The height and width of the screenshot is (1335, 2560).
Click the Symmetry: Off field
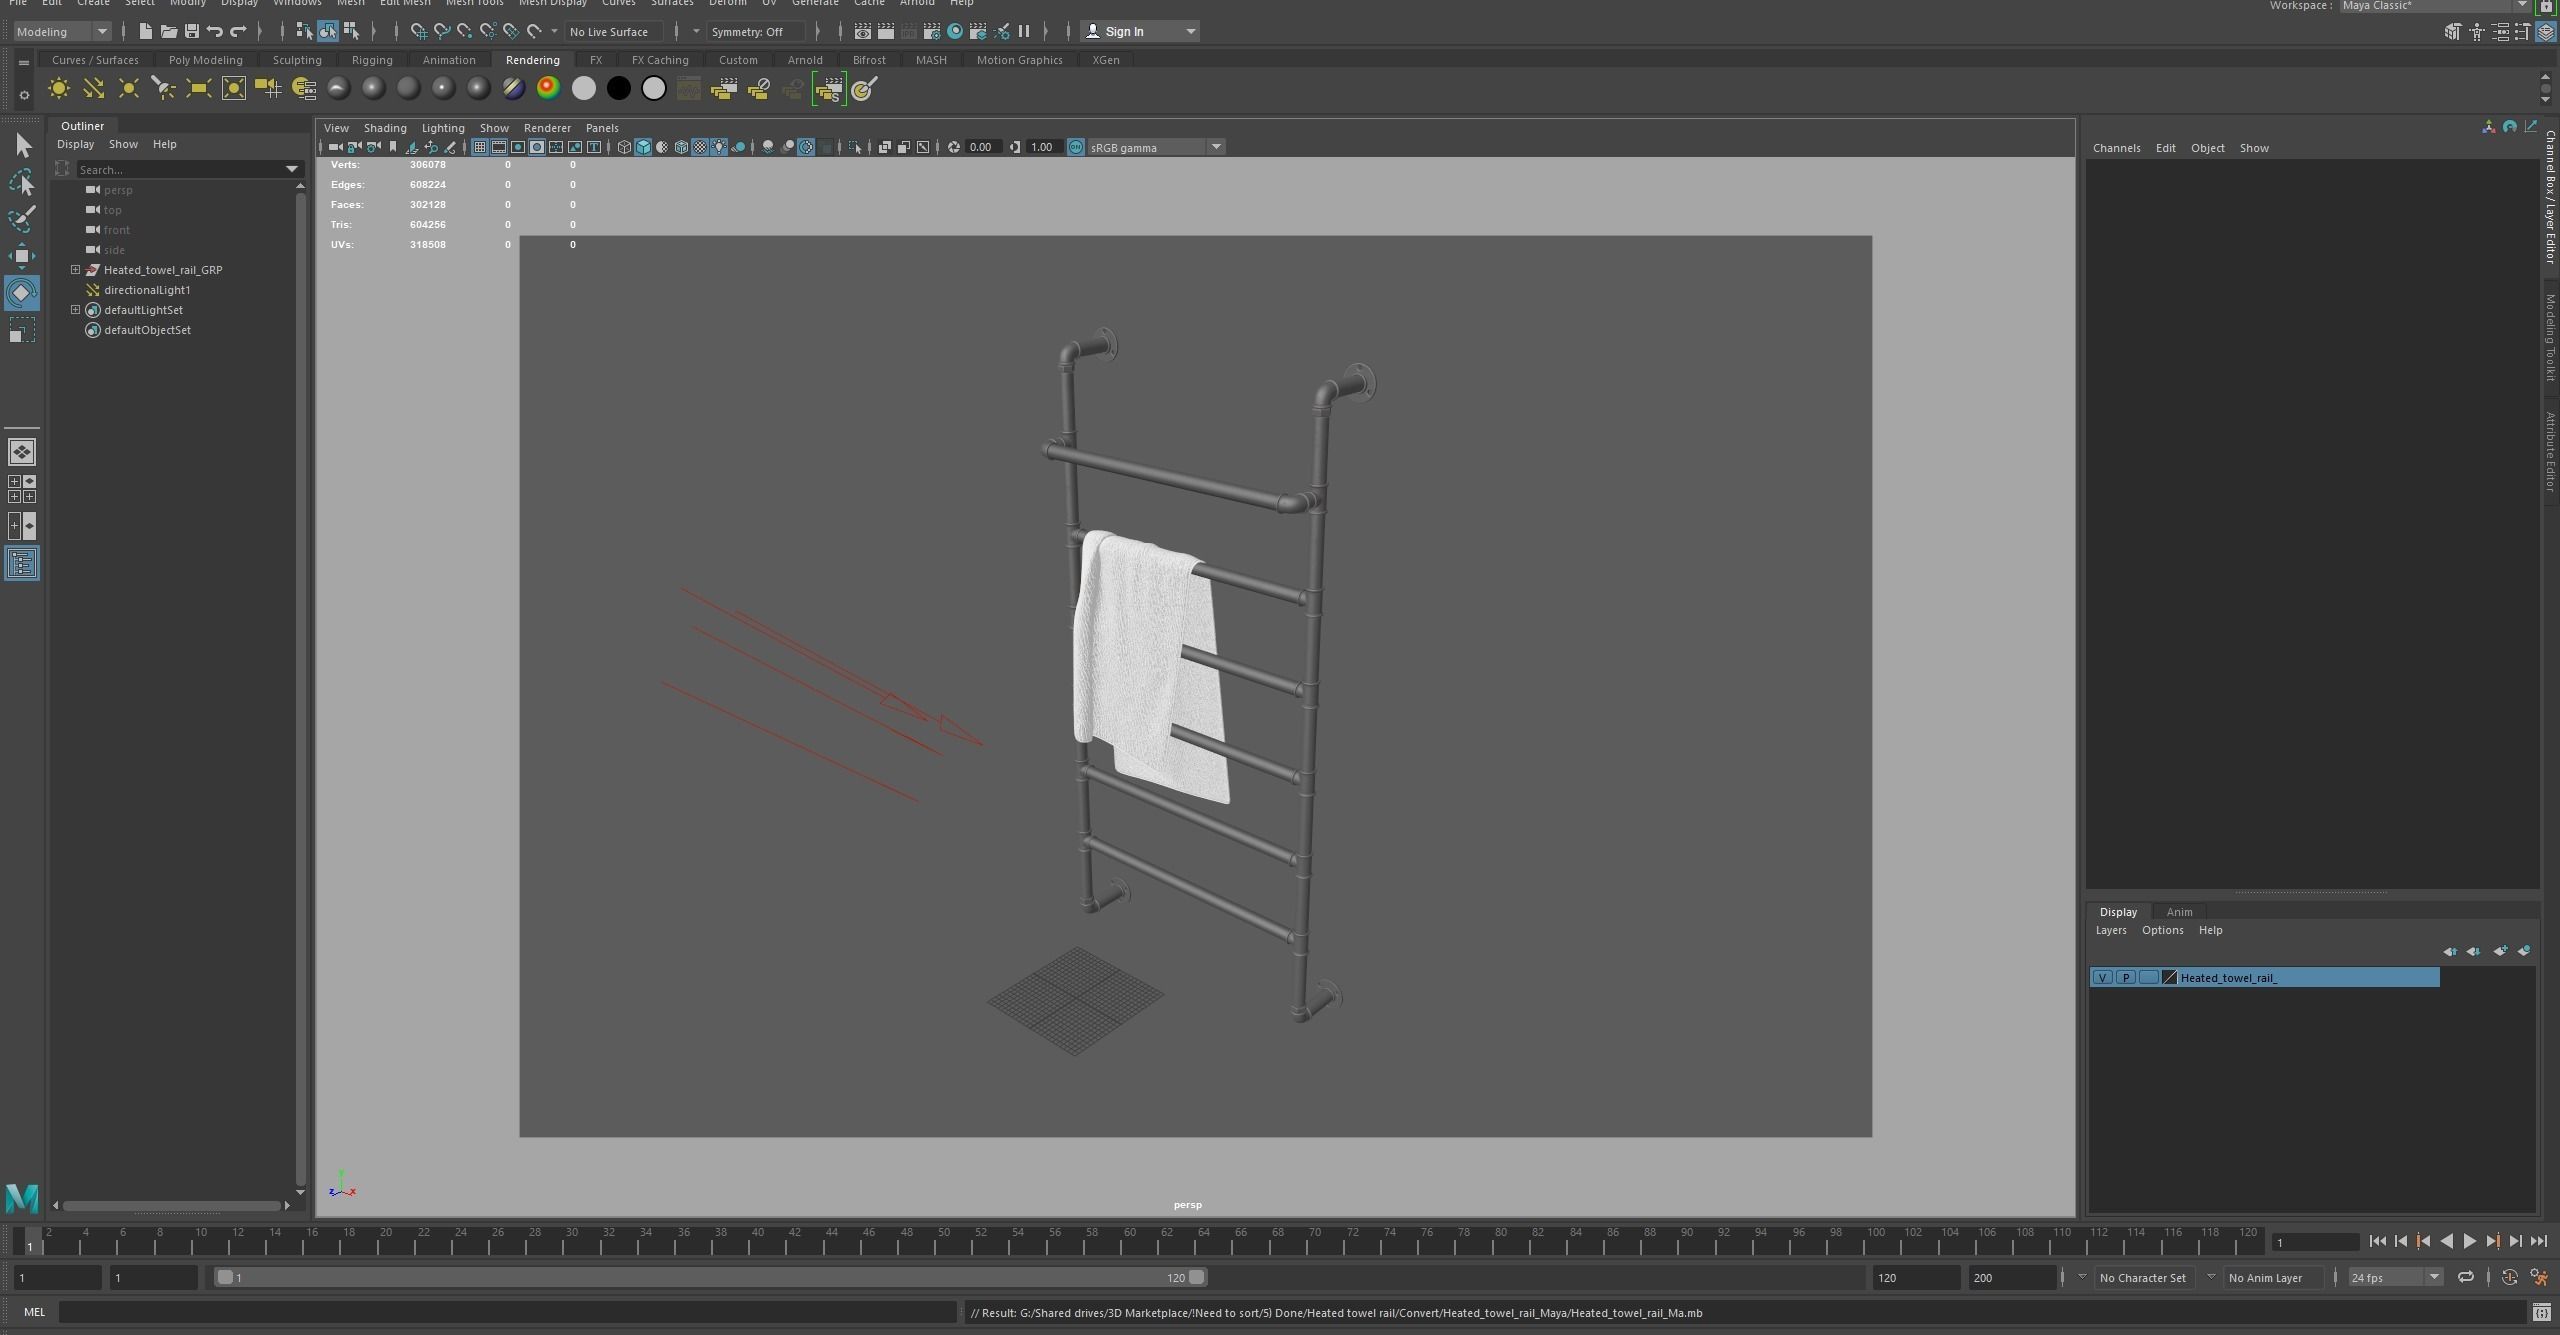coord(755,32)
